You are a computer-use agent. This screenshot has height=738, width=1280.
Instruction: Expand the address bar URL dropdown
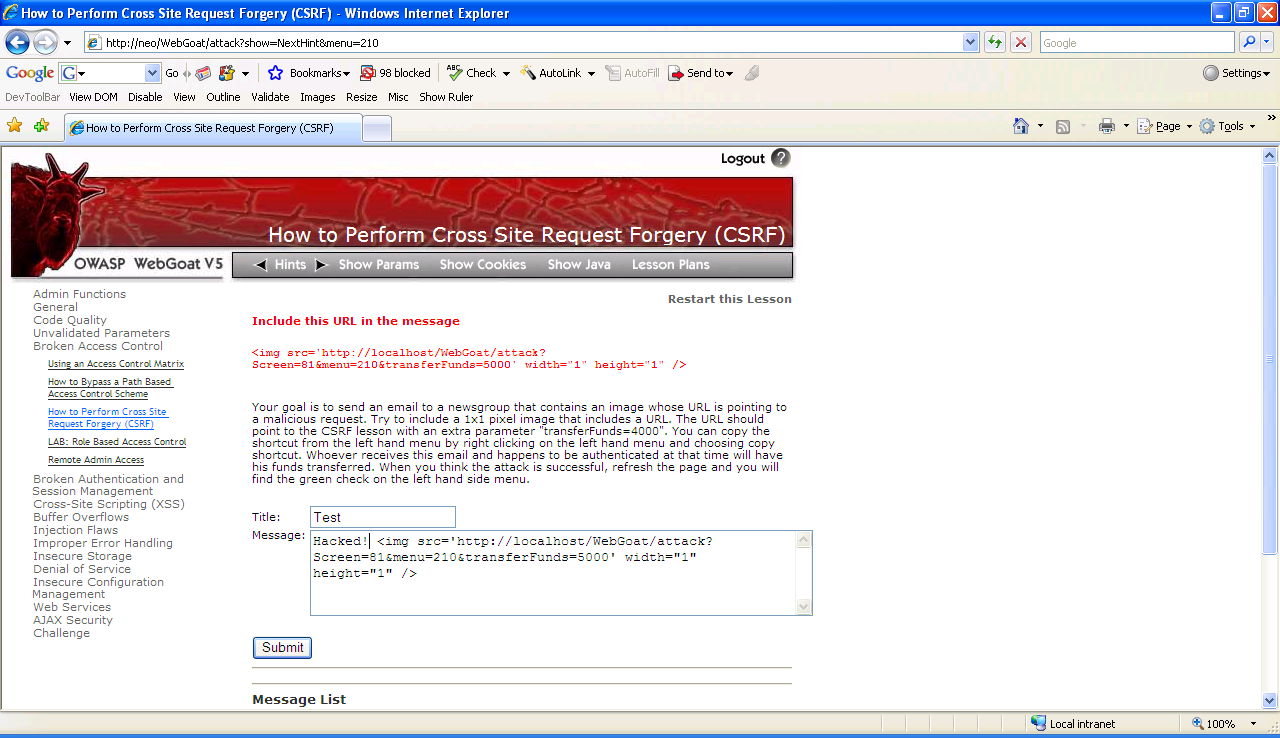pyautogui.click(x=970, y=42)
